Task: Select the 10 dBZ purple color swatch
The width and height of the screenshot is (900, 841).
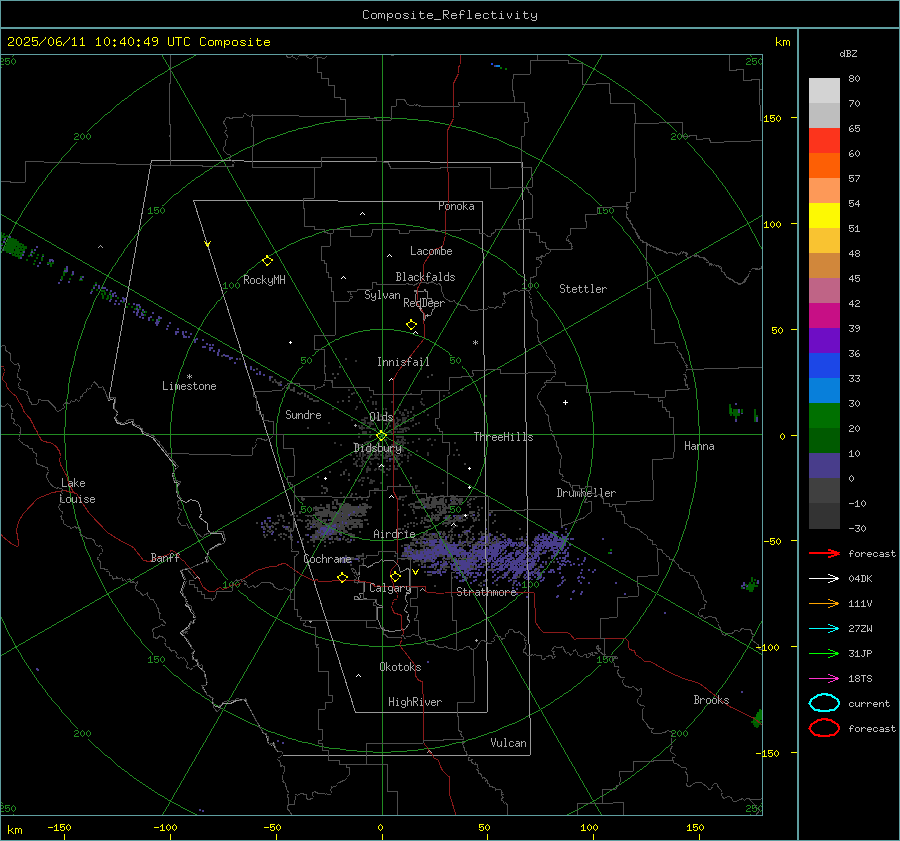Action: [x=824, y=465]
